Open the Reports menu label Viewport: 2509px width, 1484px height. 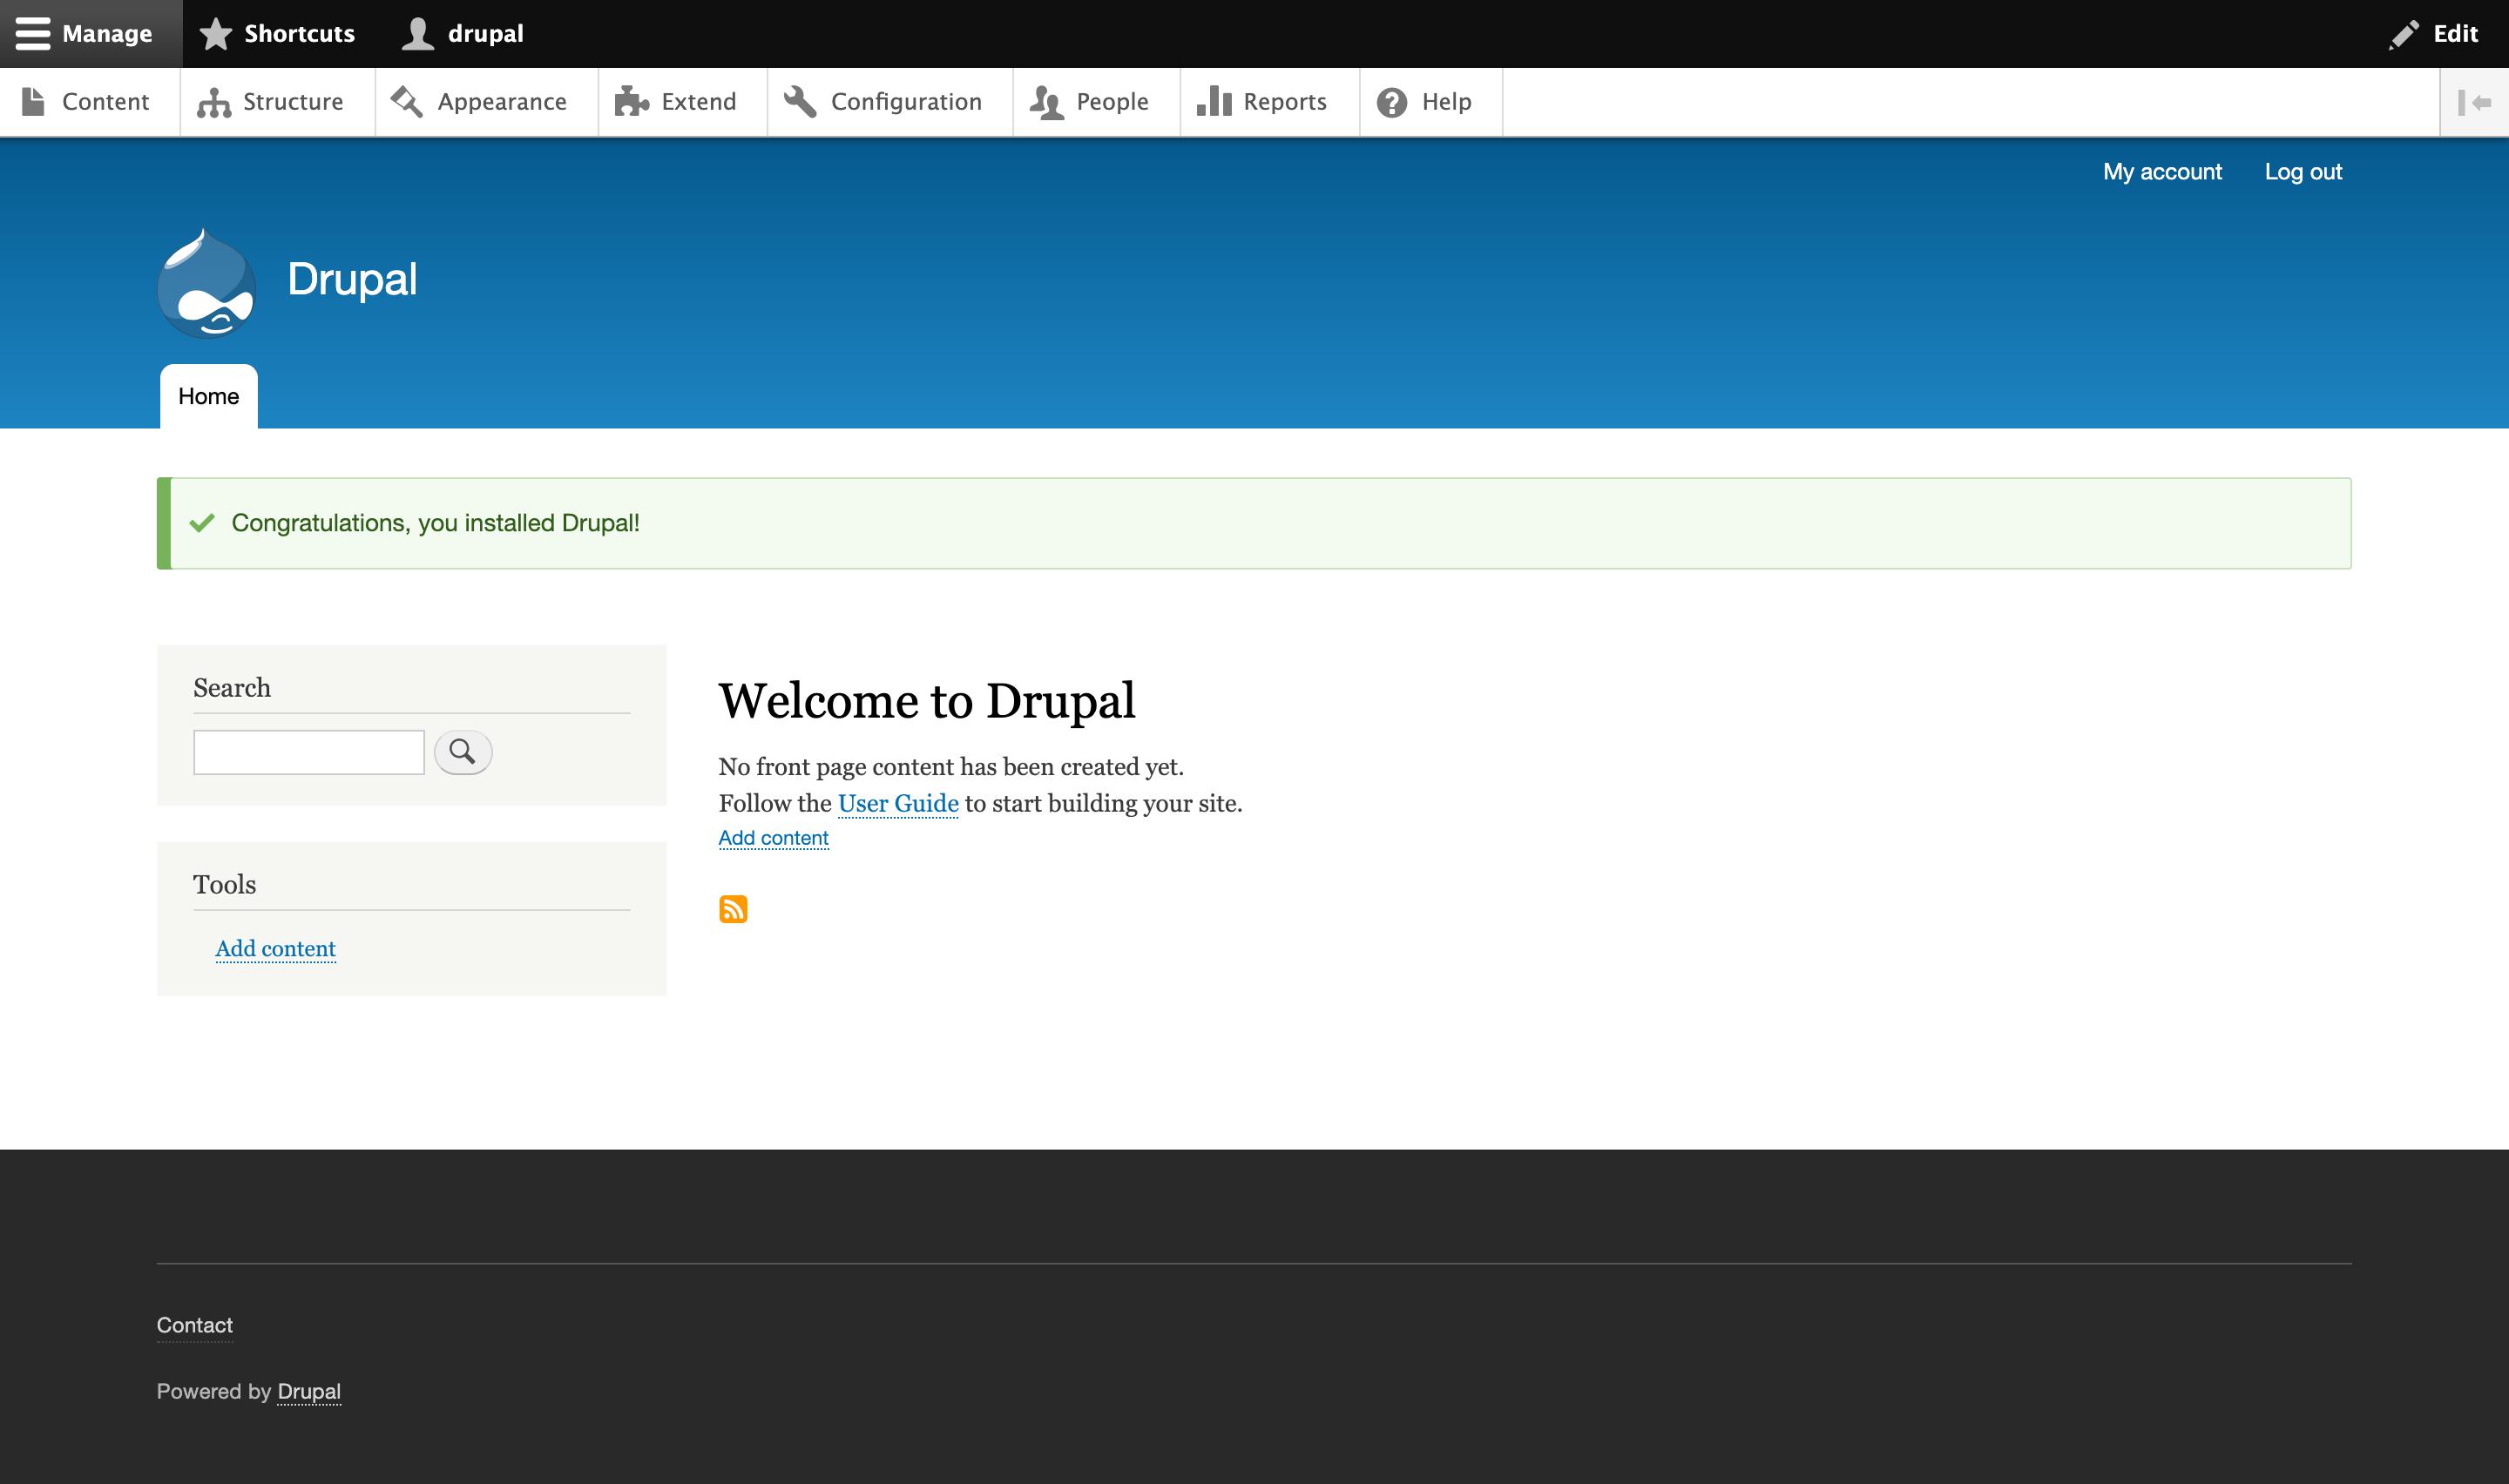tap(1284, 102)
